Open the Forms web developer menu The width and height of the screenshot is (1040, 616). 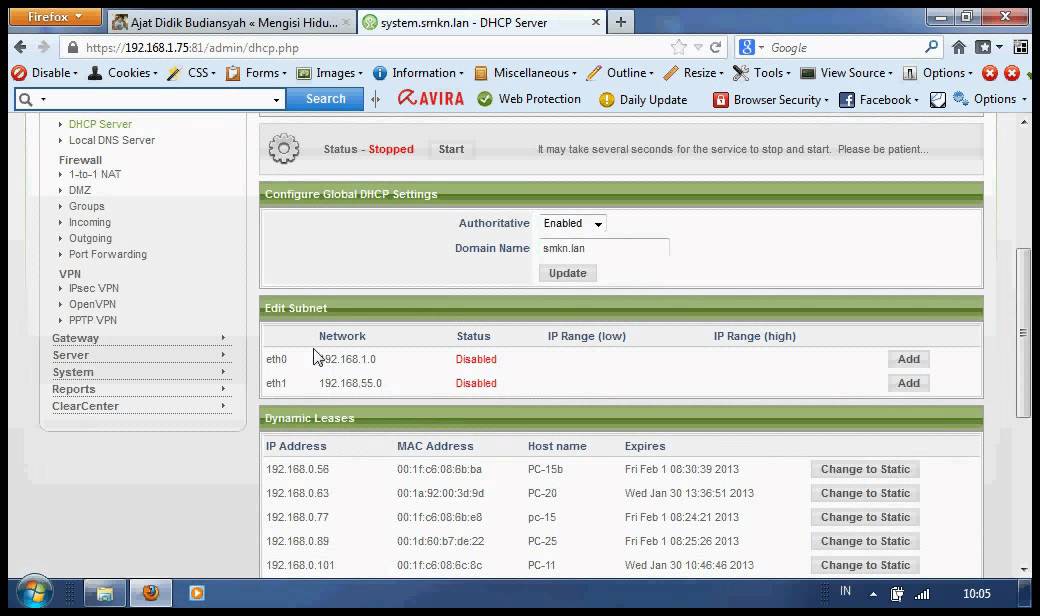256,73
